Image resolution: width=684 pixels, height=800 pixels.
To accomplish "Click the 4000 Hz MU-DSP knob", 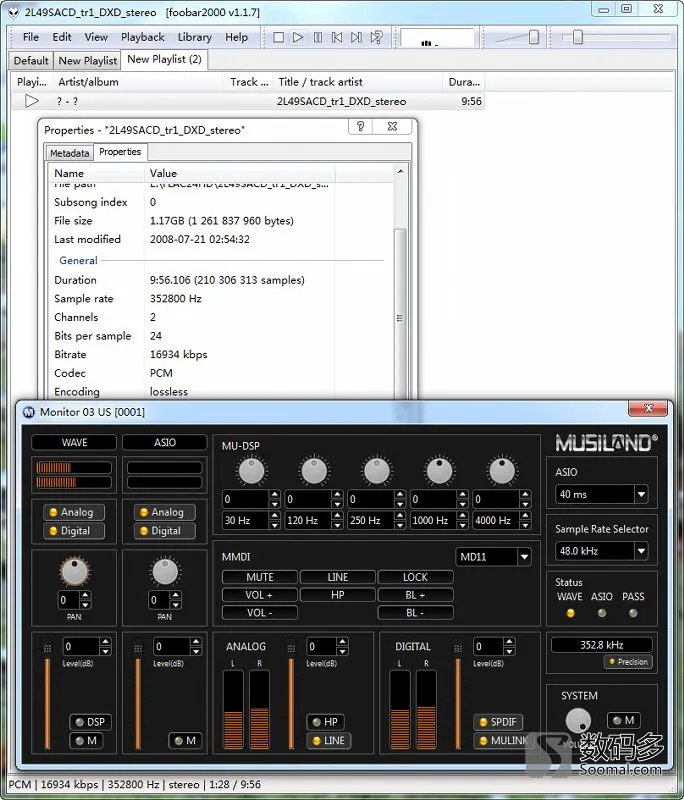I will click(x=502, y=470).
